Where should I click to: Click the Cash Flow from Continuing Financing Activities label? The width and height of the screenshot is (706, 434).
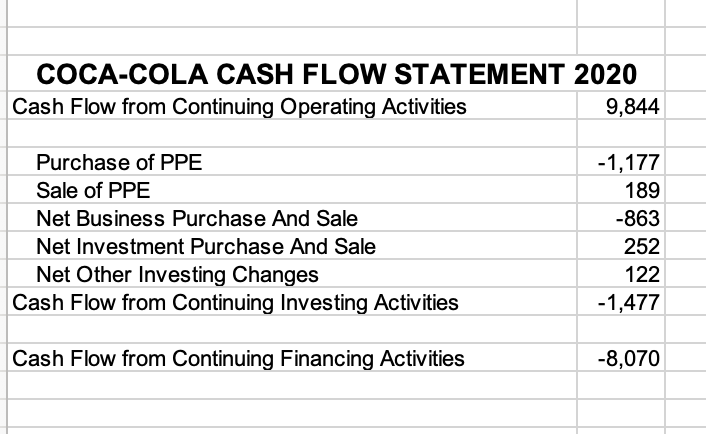click(x=238, y=358)
